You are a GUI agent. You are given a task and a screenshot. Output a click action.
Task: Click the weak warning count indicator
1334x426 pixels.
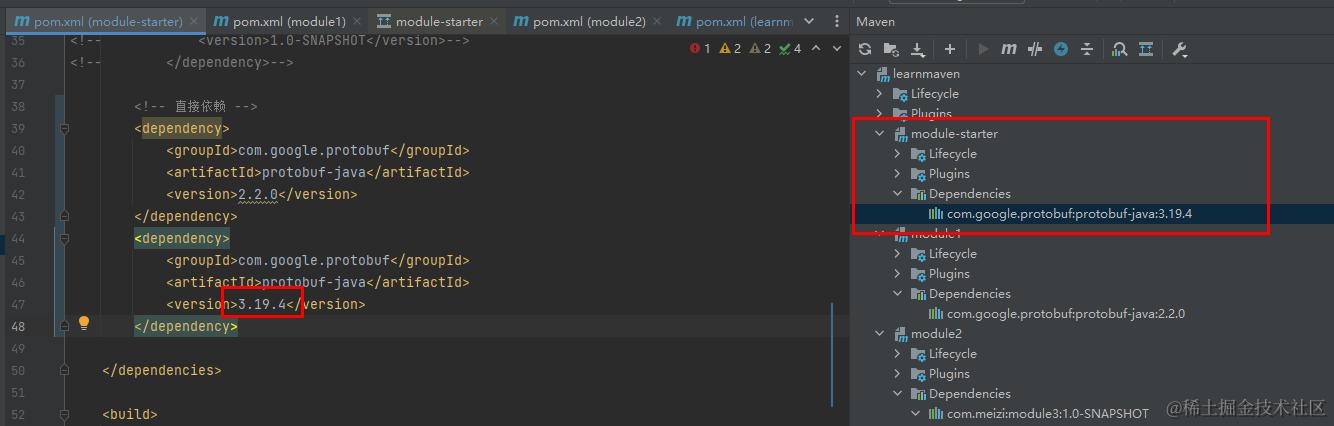760,48
